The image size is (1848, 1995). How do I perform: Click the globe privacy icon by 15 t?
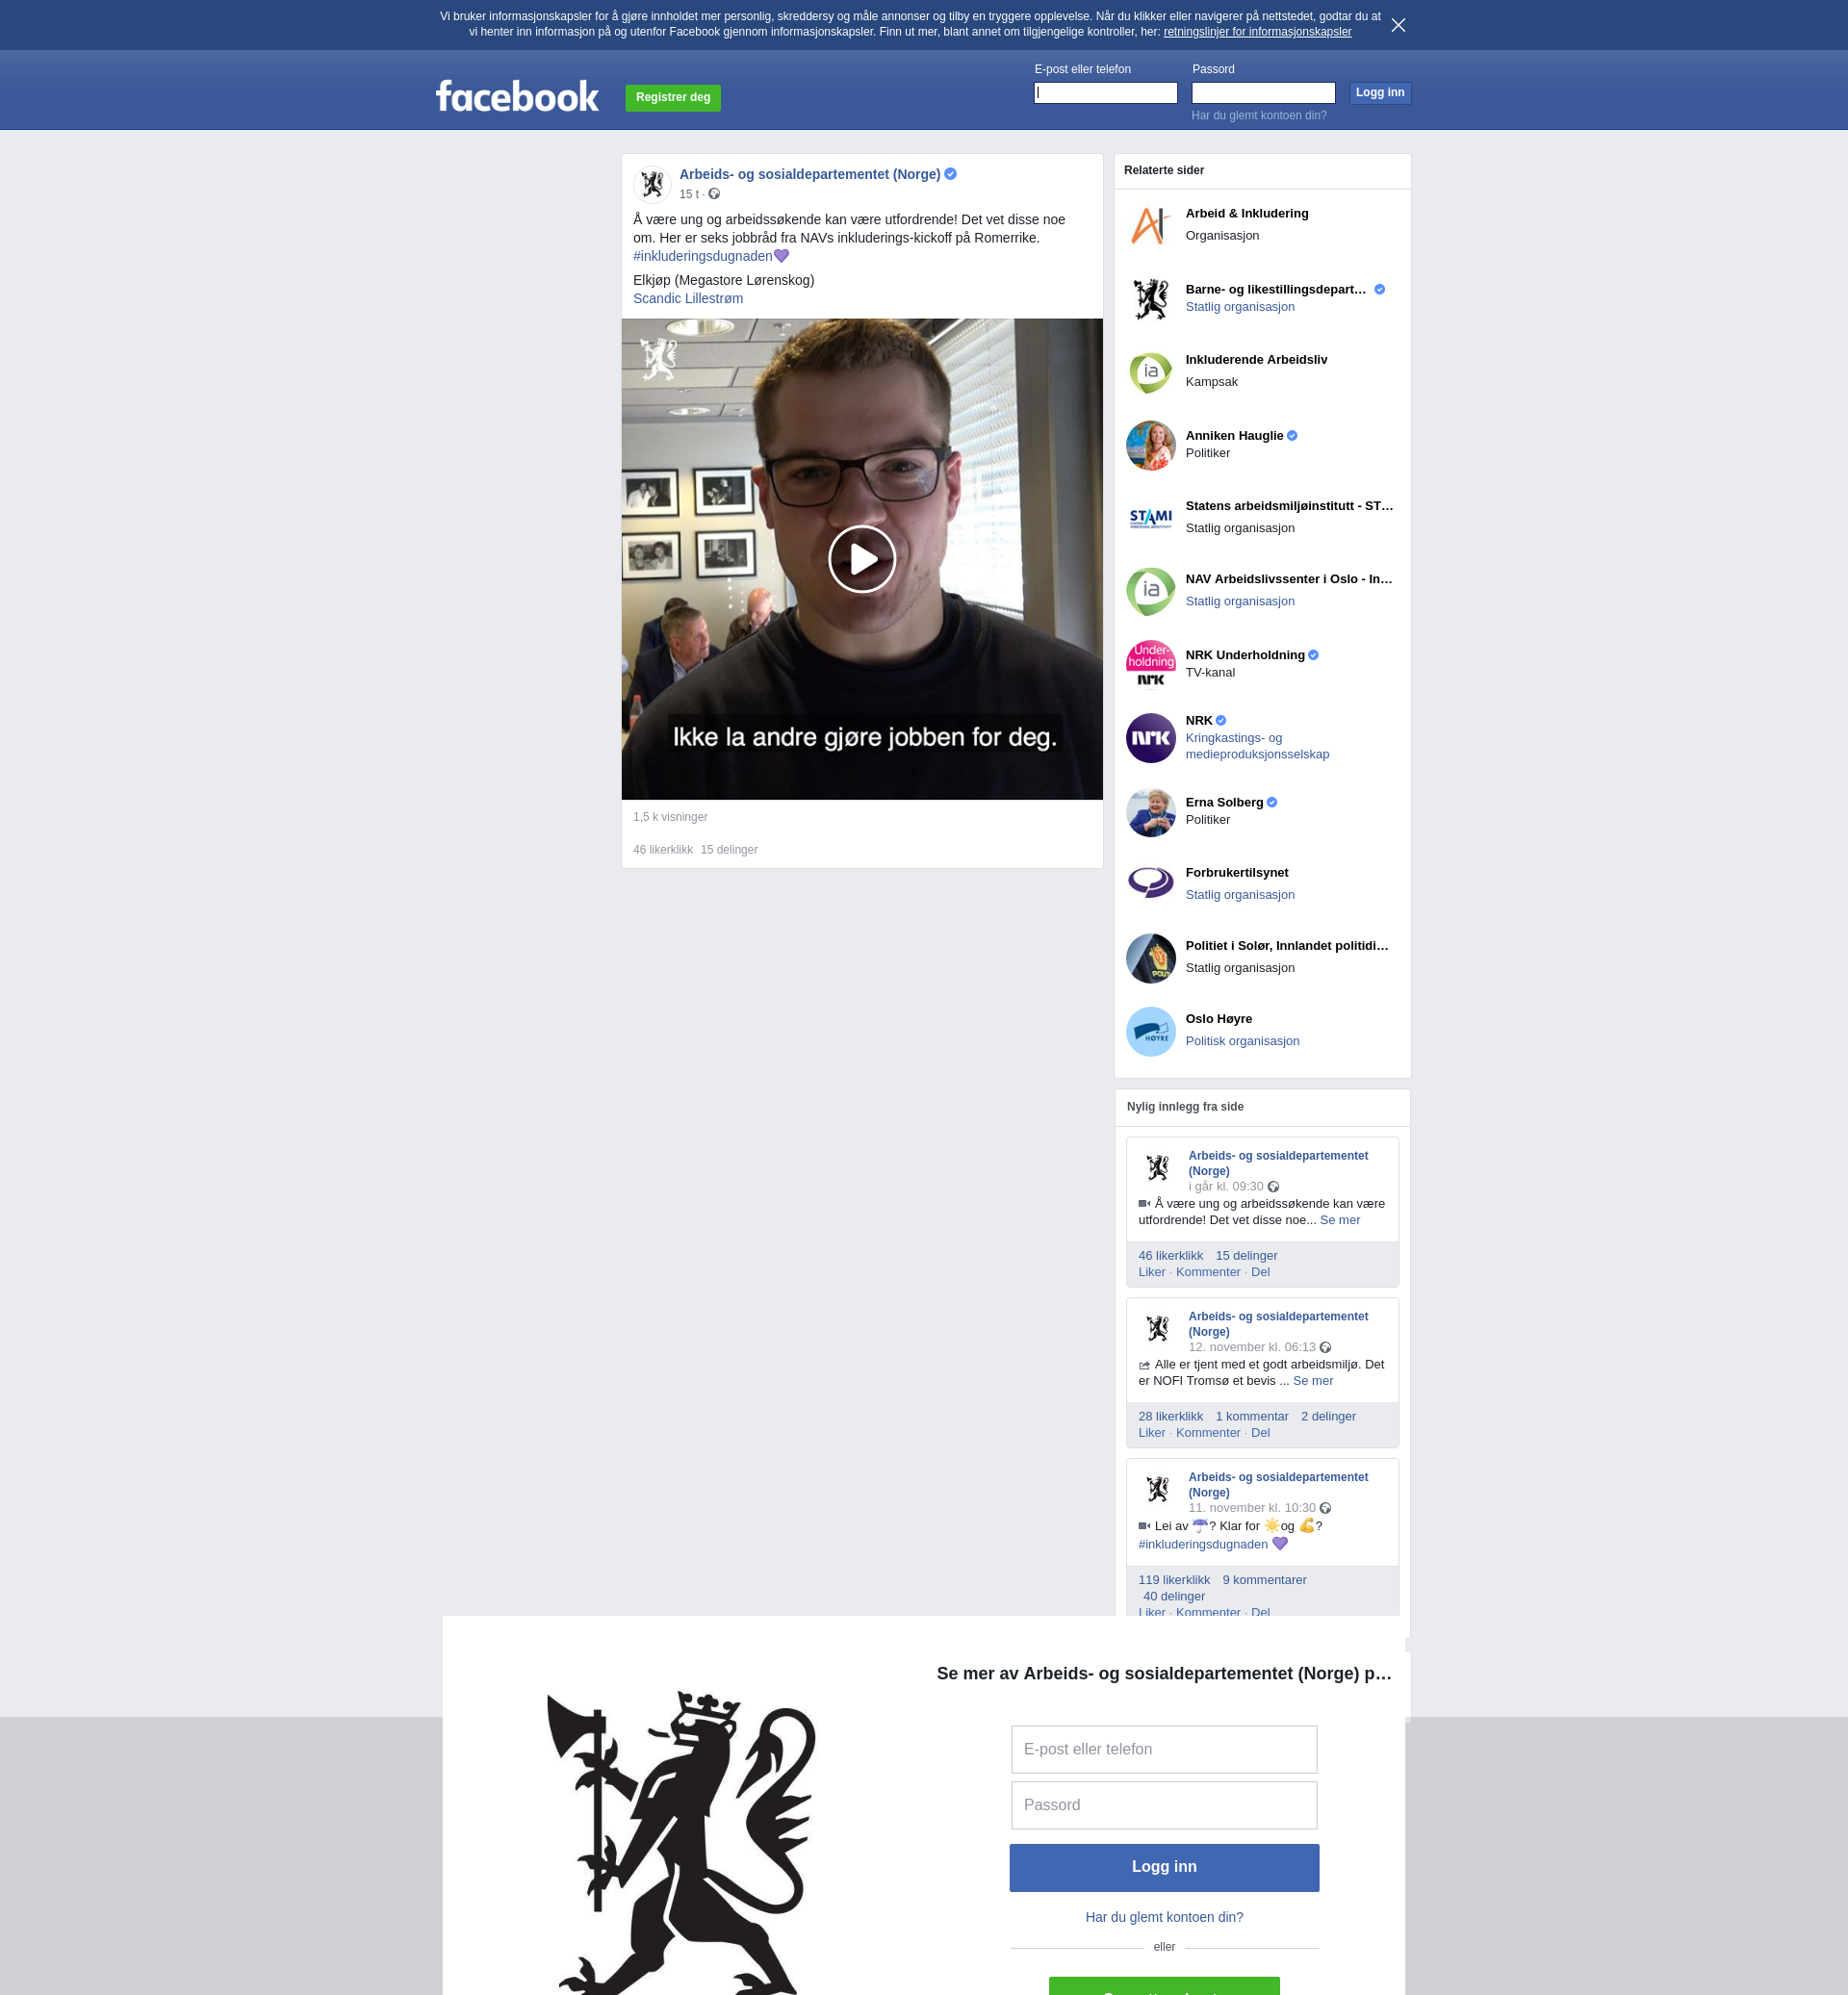(714, 194)
